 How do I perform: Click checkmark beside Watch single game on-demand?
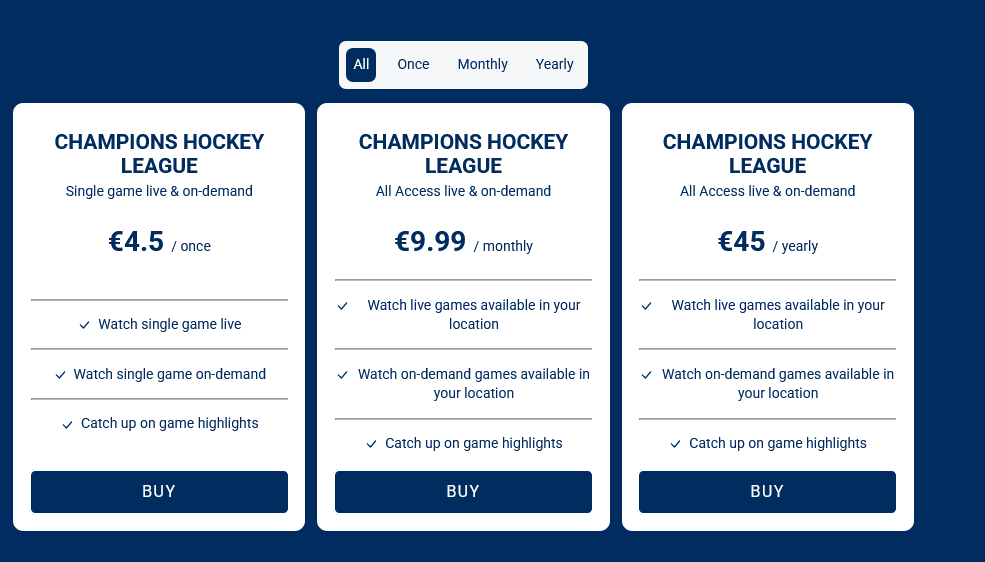tap(60, 375)
